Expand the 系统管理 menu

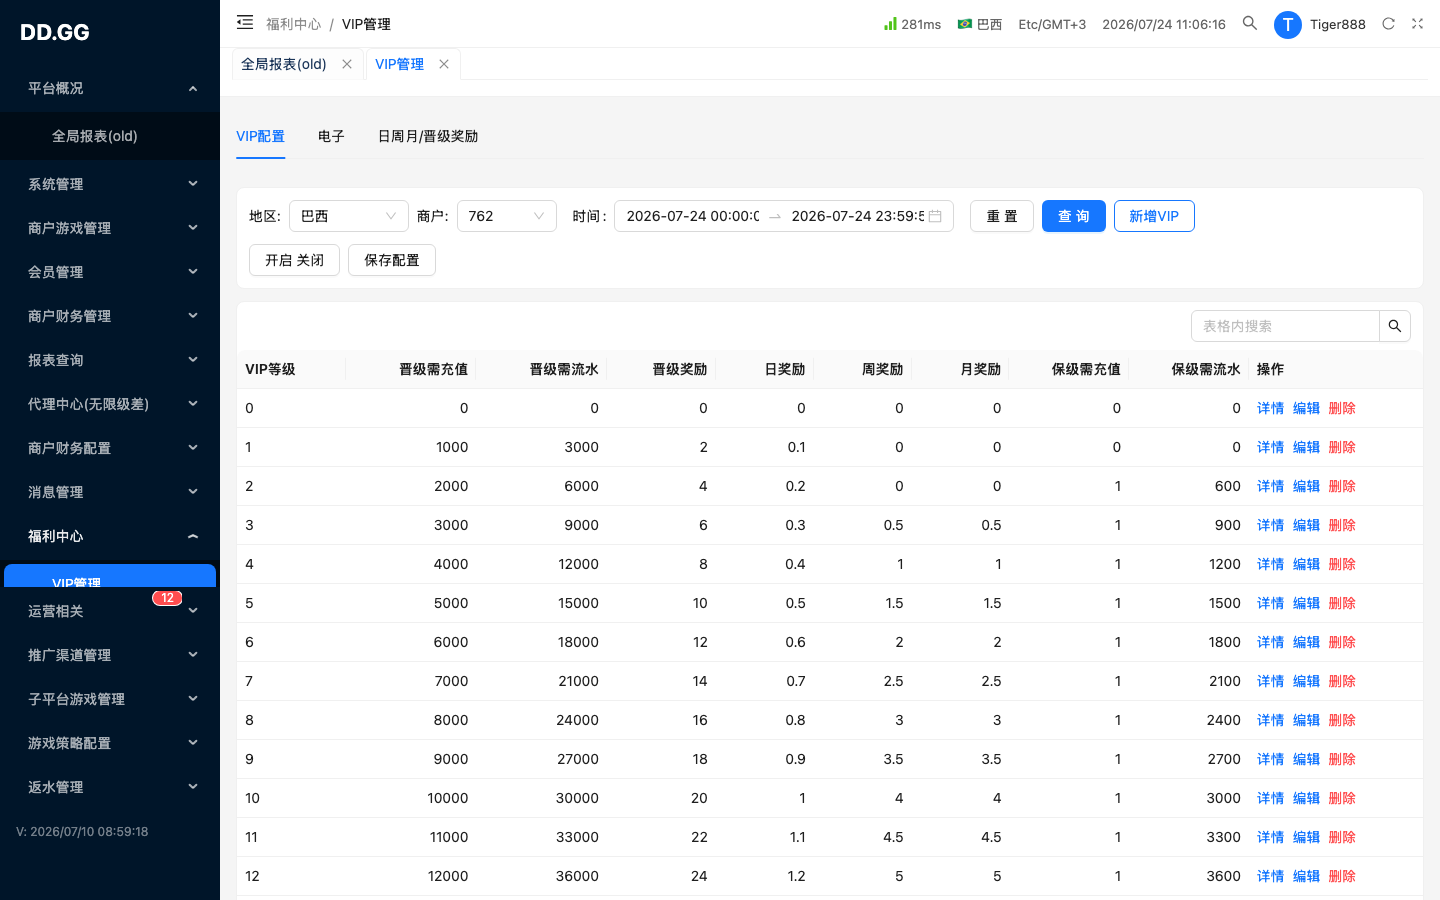point(110,184)
